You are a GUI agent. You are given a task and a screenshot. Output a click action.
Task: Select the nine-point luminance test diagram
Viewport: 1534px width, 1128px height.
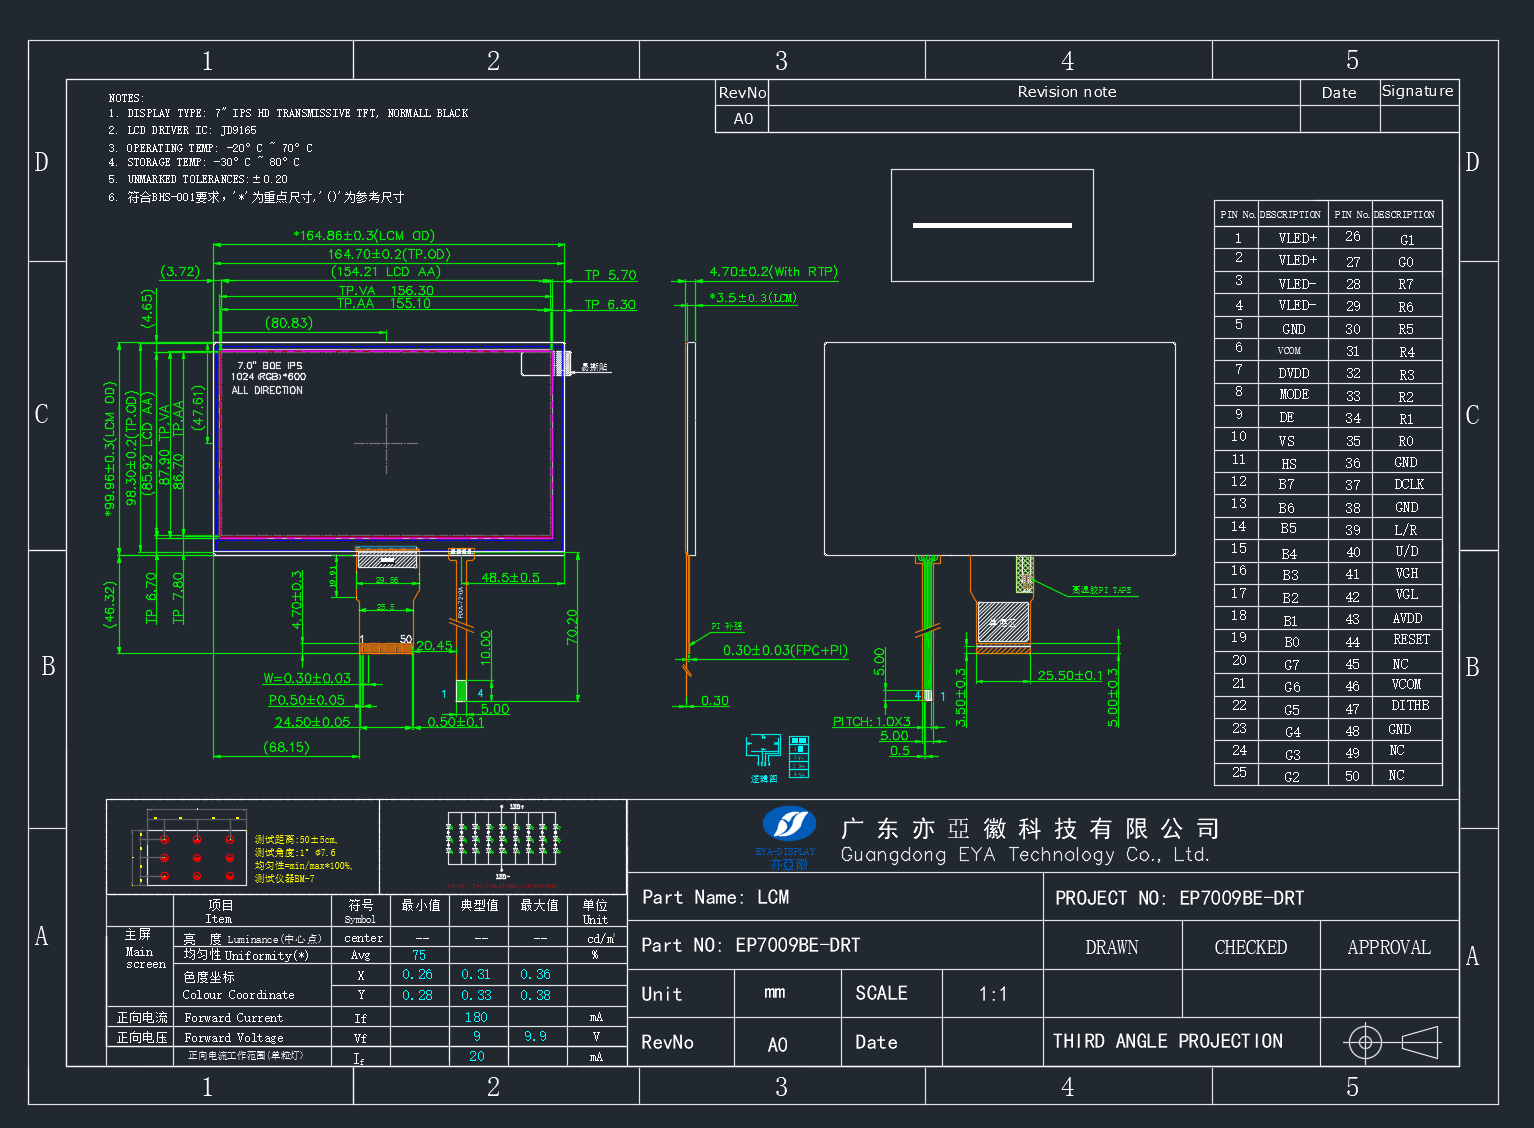tap(191, 848)
